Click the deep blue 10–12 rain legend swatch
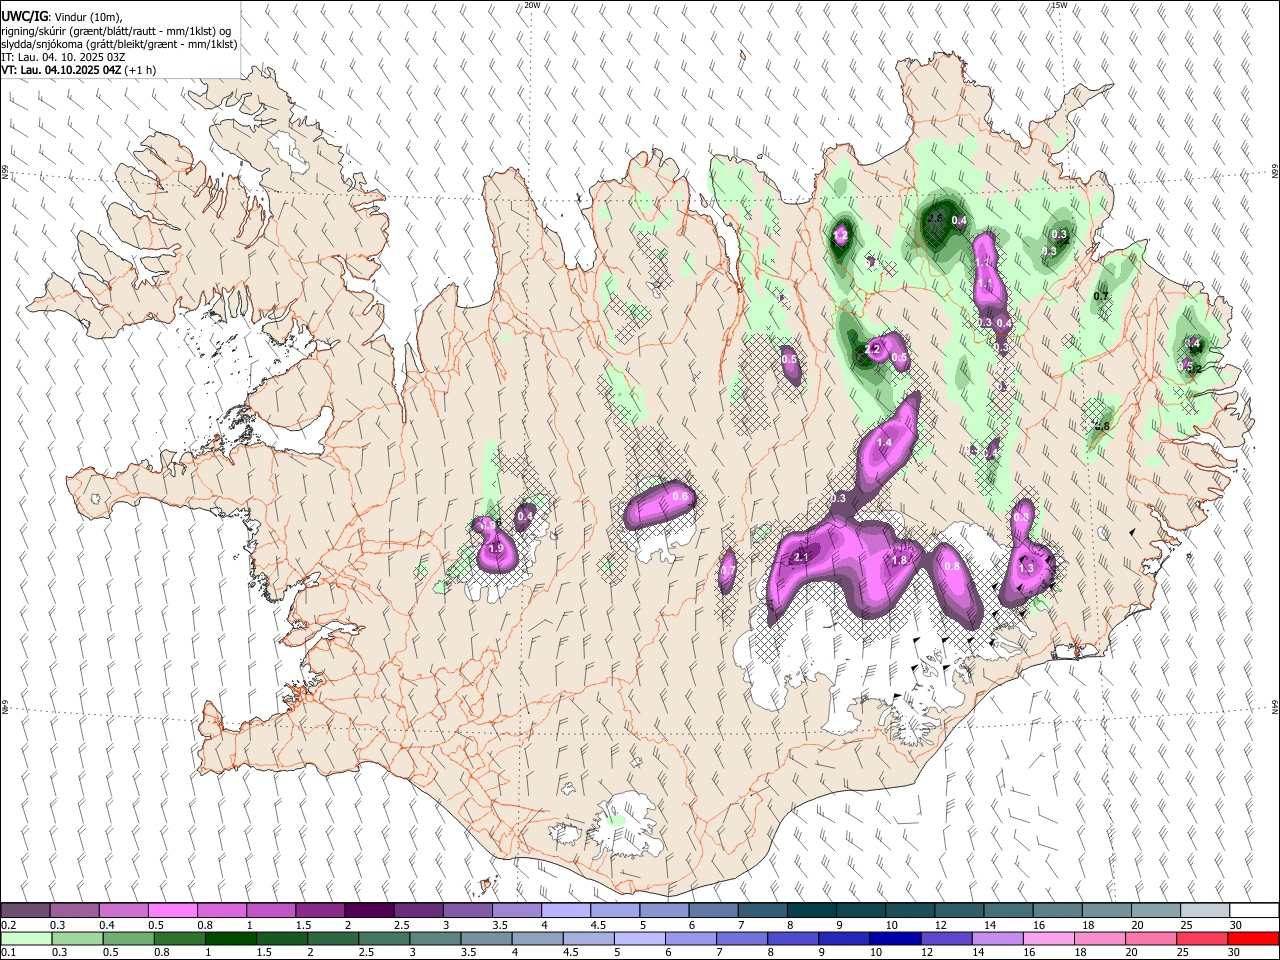1280x960 pixels. point(894,938)
